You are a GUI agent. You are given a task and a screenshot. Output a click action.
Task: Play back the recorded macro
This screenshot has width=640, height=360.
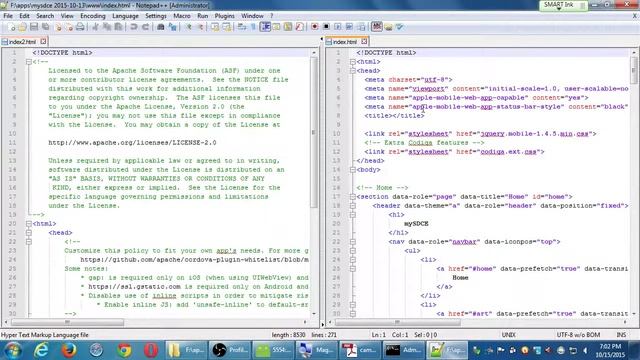(x=338, y=27)
